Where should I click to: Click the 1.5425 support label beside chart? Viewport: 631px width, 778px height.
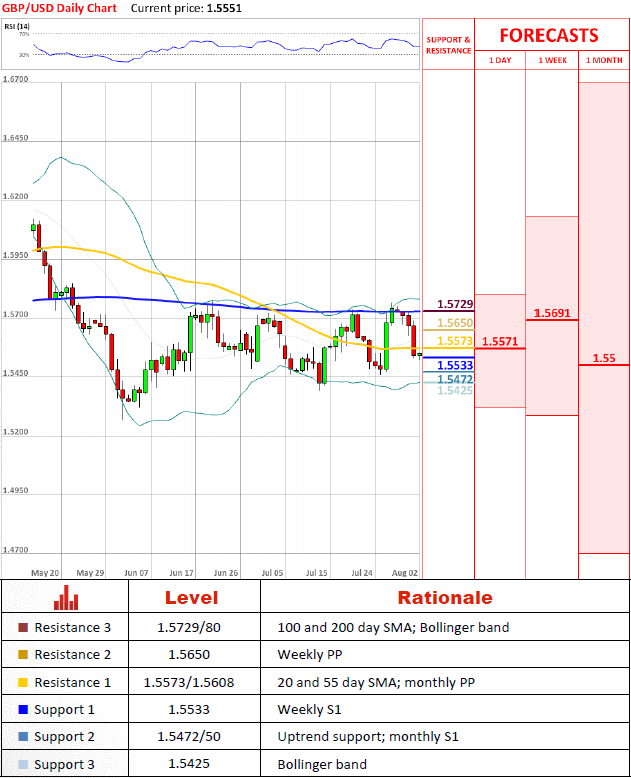pyautogui.click(x=455, y=390)
